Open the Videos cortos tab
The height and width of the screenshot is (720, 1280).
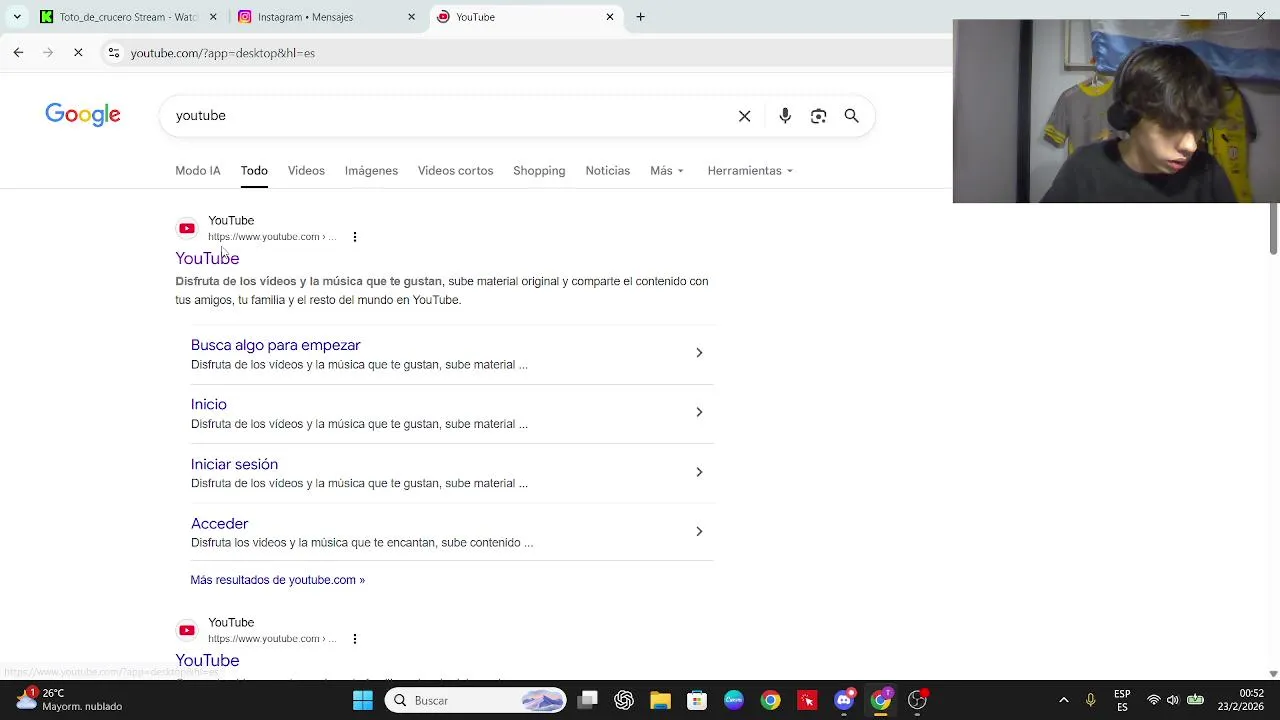tap(455, 171)
